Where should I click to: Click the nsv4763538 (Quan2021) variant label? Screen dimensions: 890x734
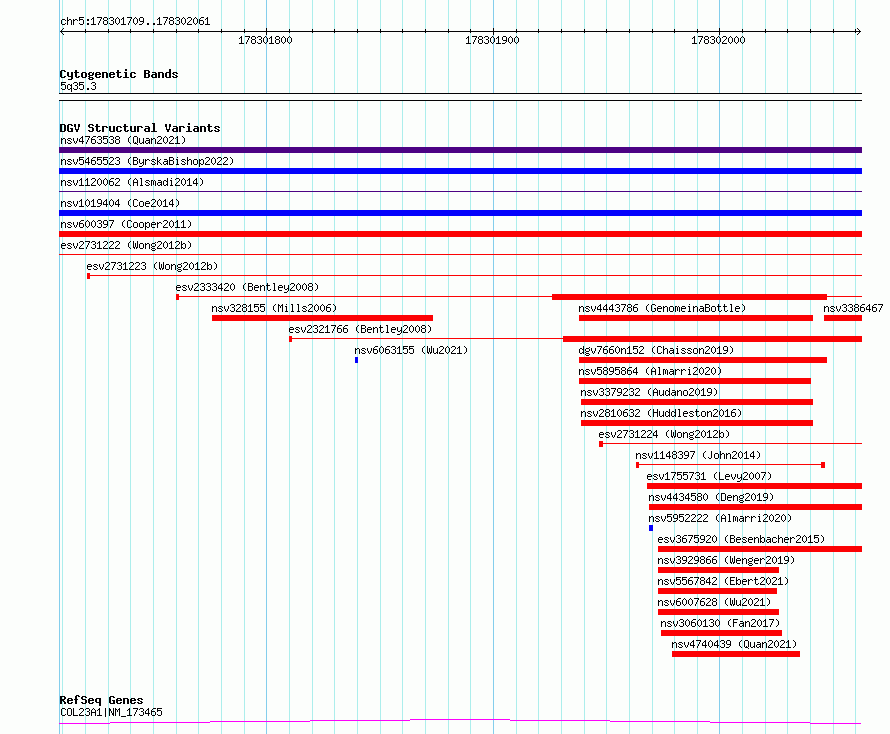tap(123, 140)
